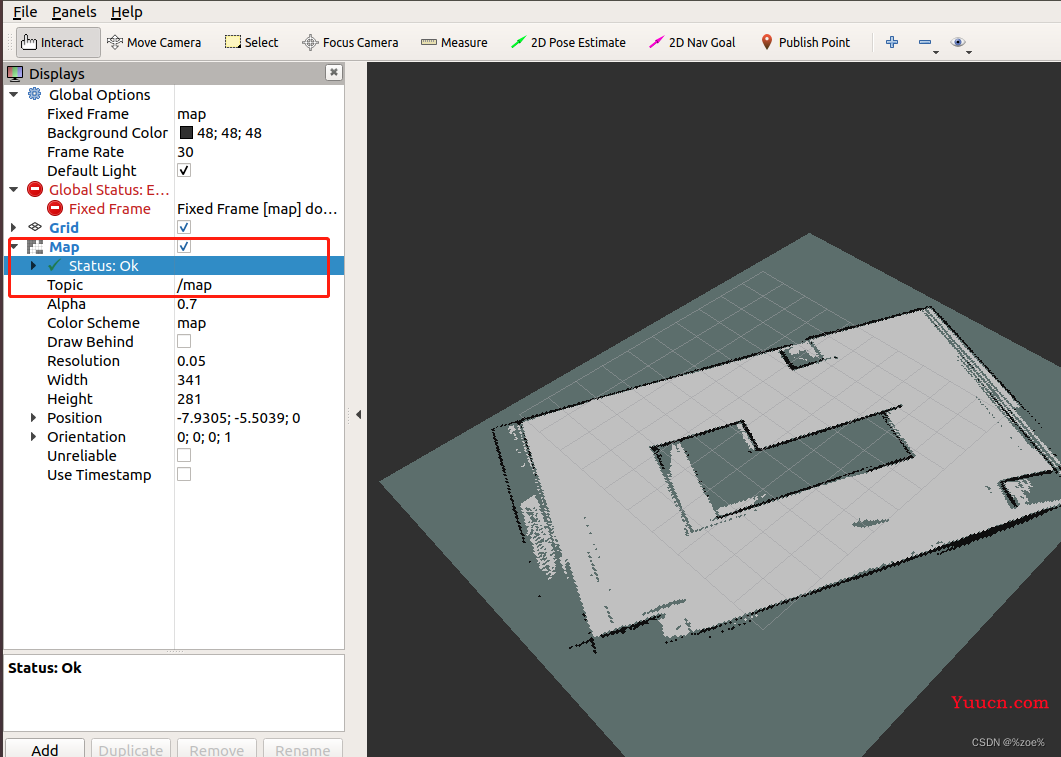Viewport: 1061px width, 757px height.
Task: Click the Background Color swatch
Action: [186, 133]
